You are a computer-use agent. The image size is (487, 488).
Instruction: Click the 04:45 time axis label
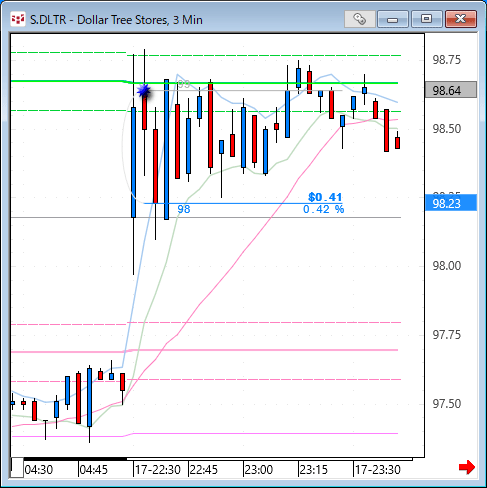coord(94,470)
